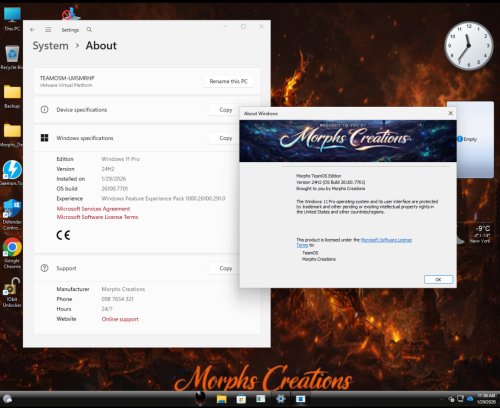Switch to the About Windows taskbar button
Viewport: 500px width, 408px height.
click(x=300, y=399)
